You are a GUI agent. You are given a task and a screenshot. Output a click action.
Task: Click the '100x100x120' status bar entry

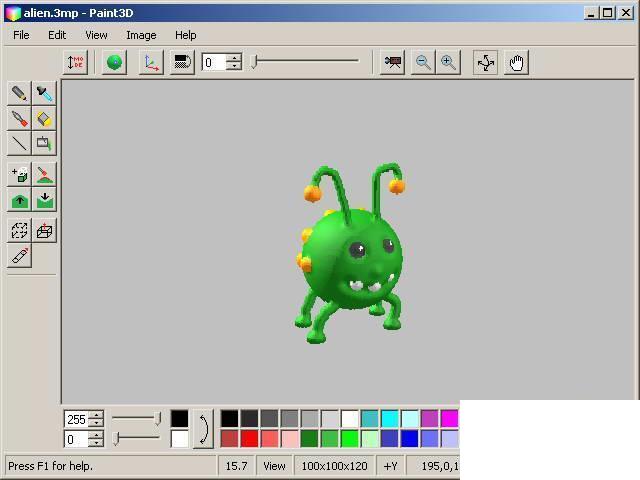(334, 466)
